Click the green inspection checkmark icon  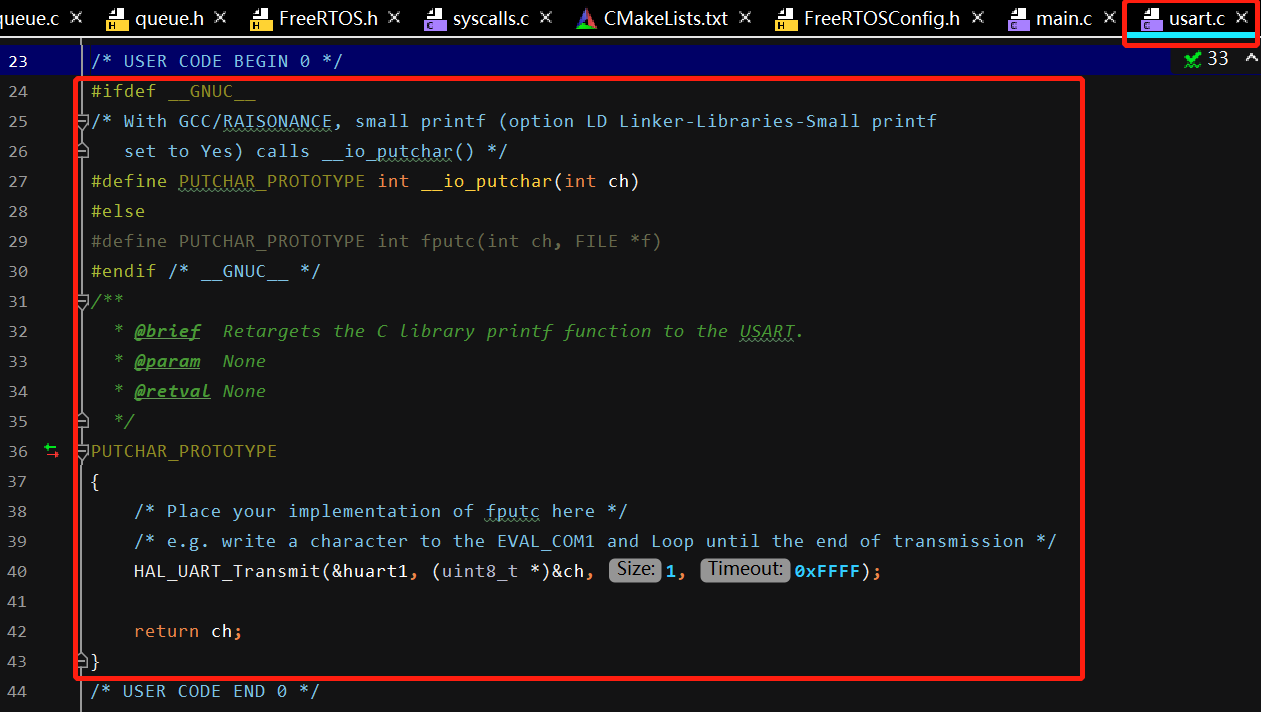[x=1192, y=59]
